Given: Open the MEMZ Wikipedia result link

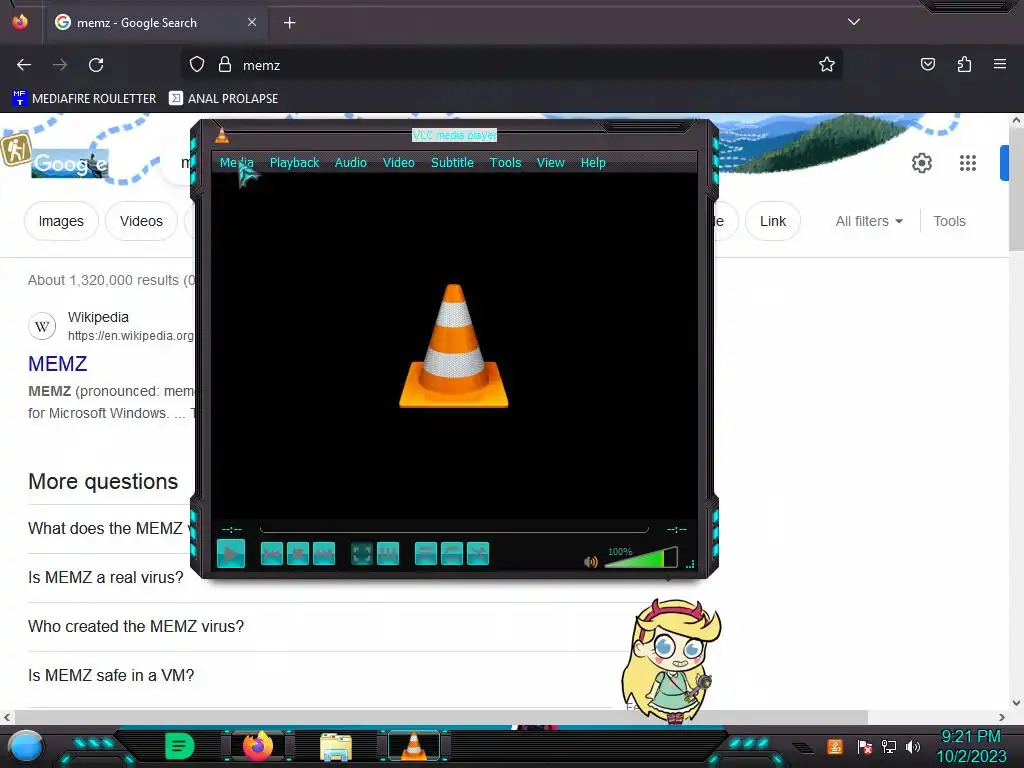Looking at the screenshot, I should [57, 364].
